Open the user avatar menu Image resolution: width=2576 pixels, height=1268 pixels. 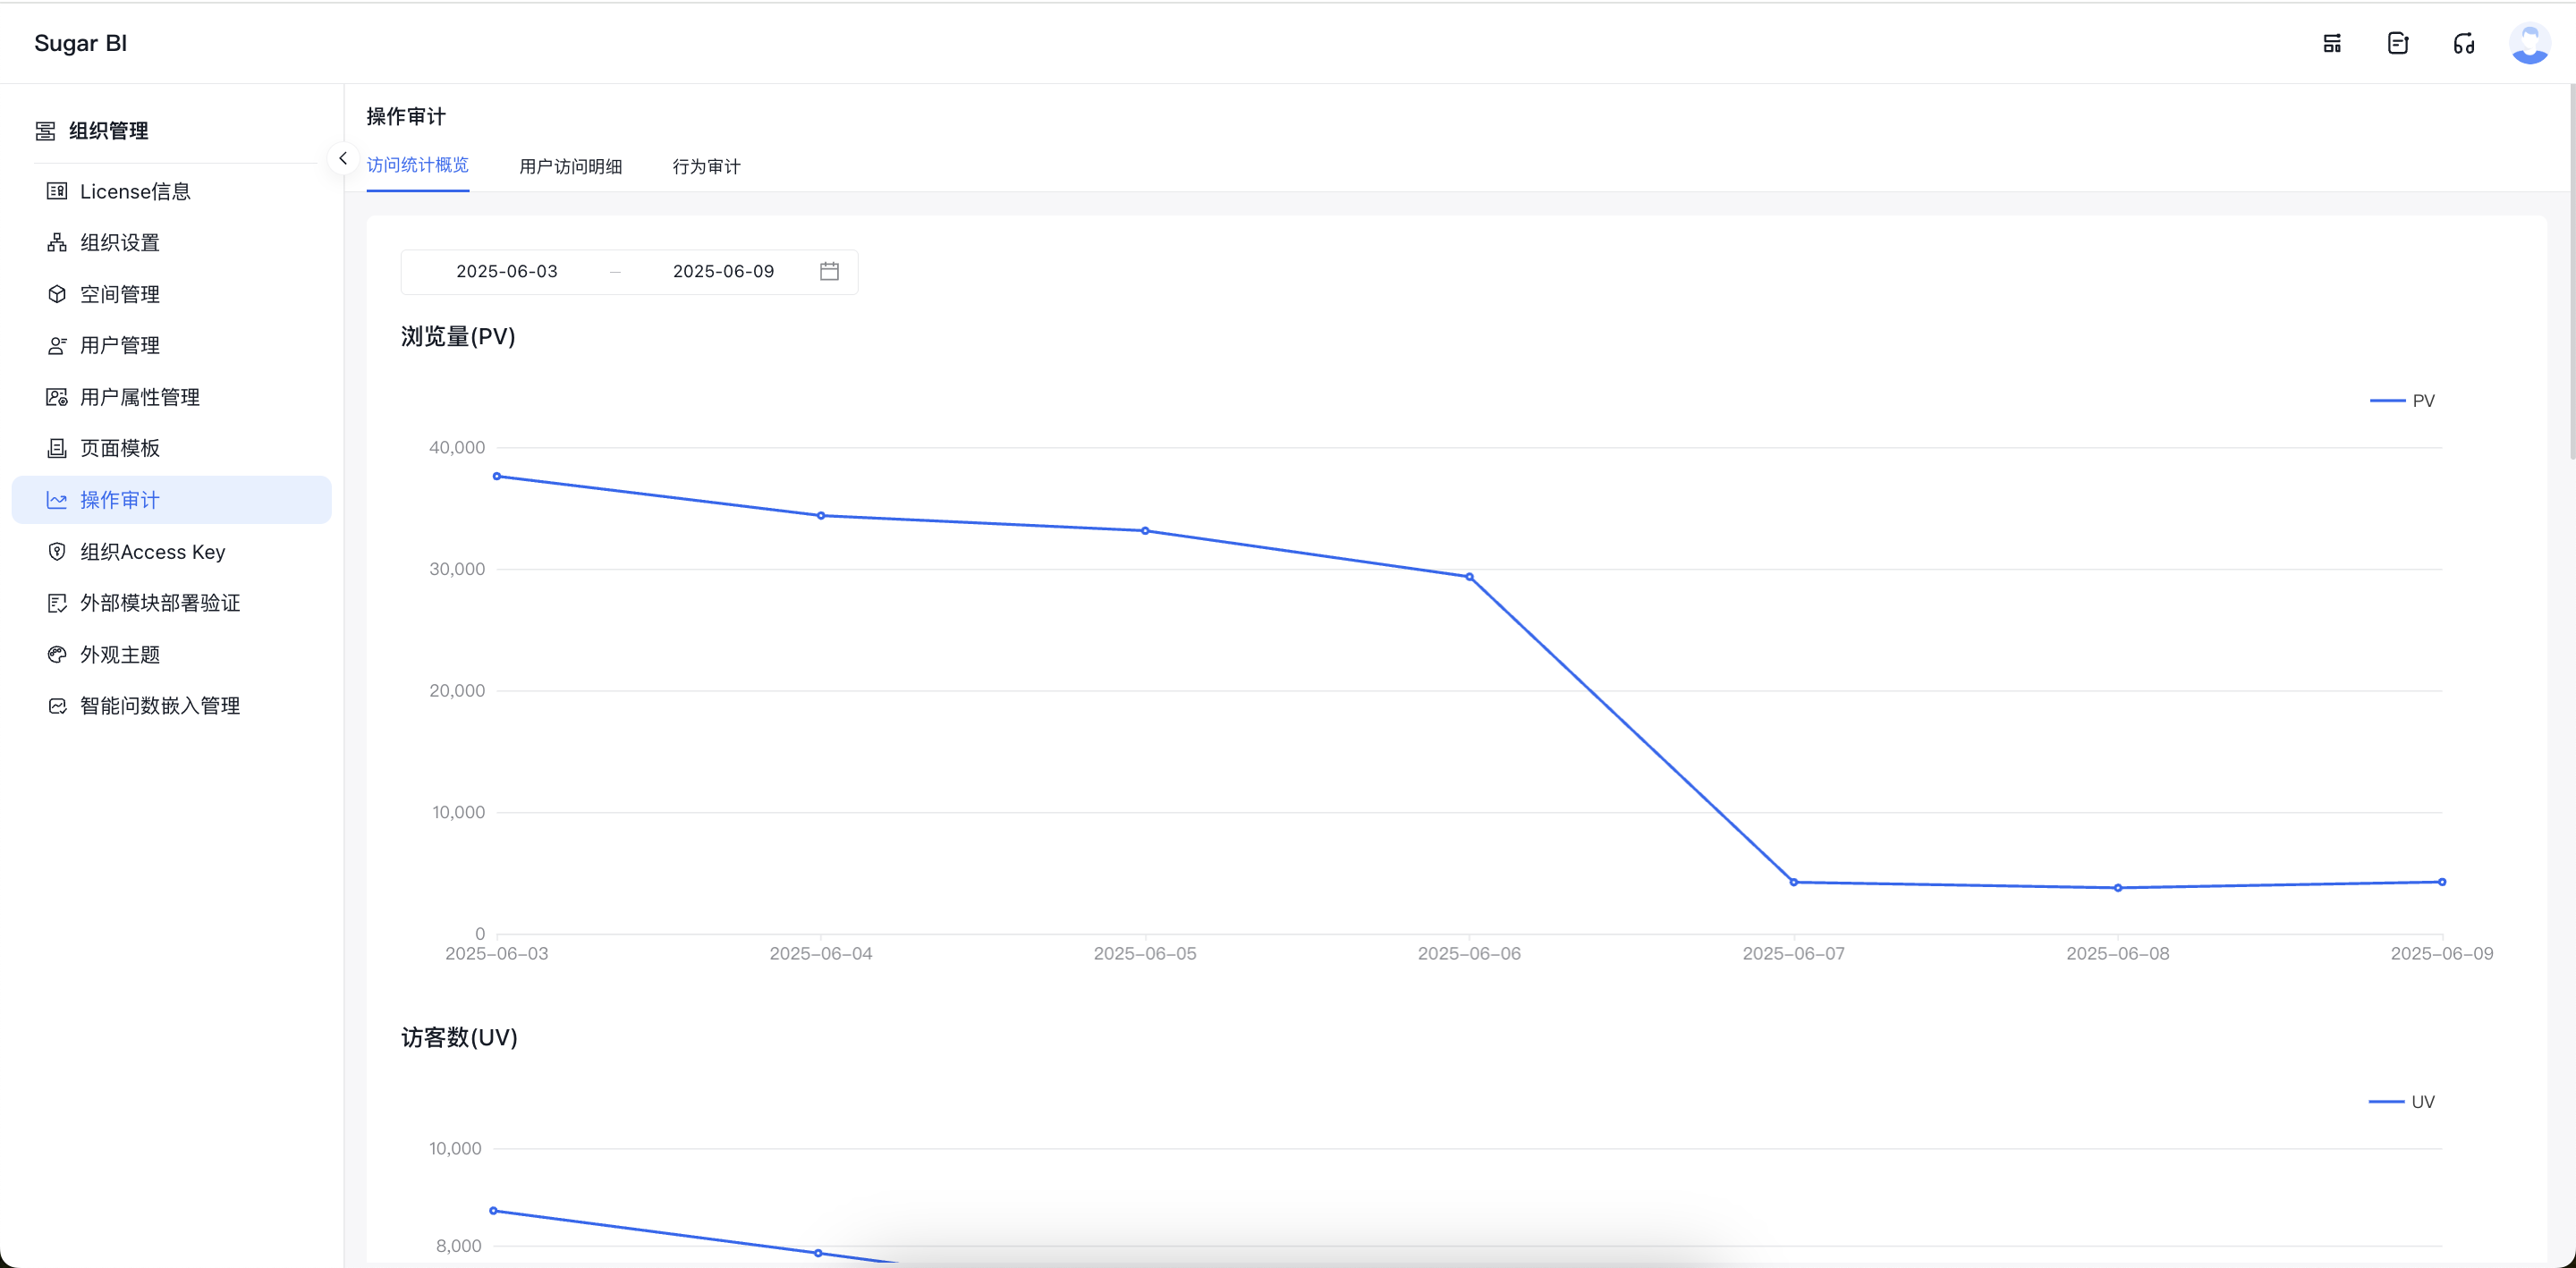point(2530,43)
